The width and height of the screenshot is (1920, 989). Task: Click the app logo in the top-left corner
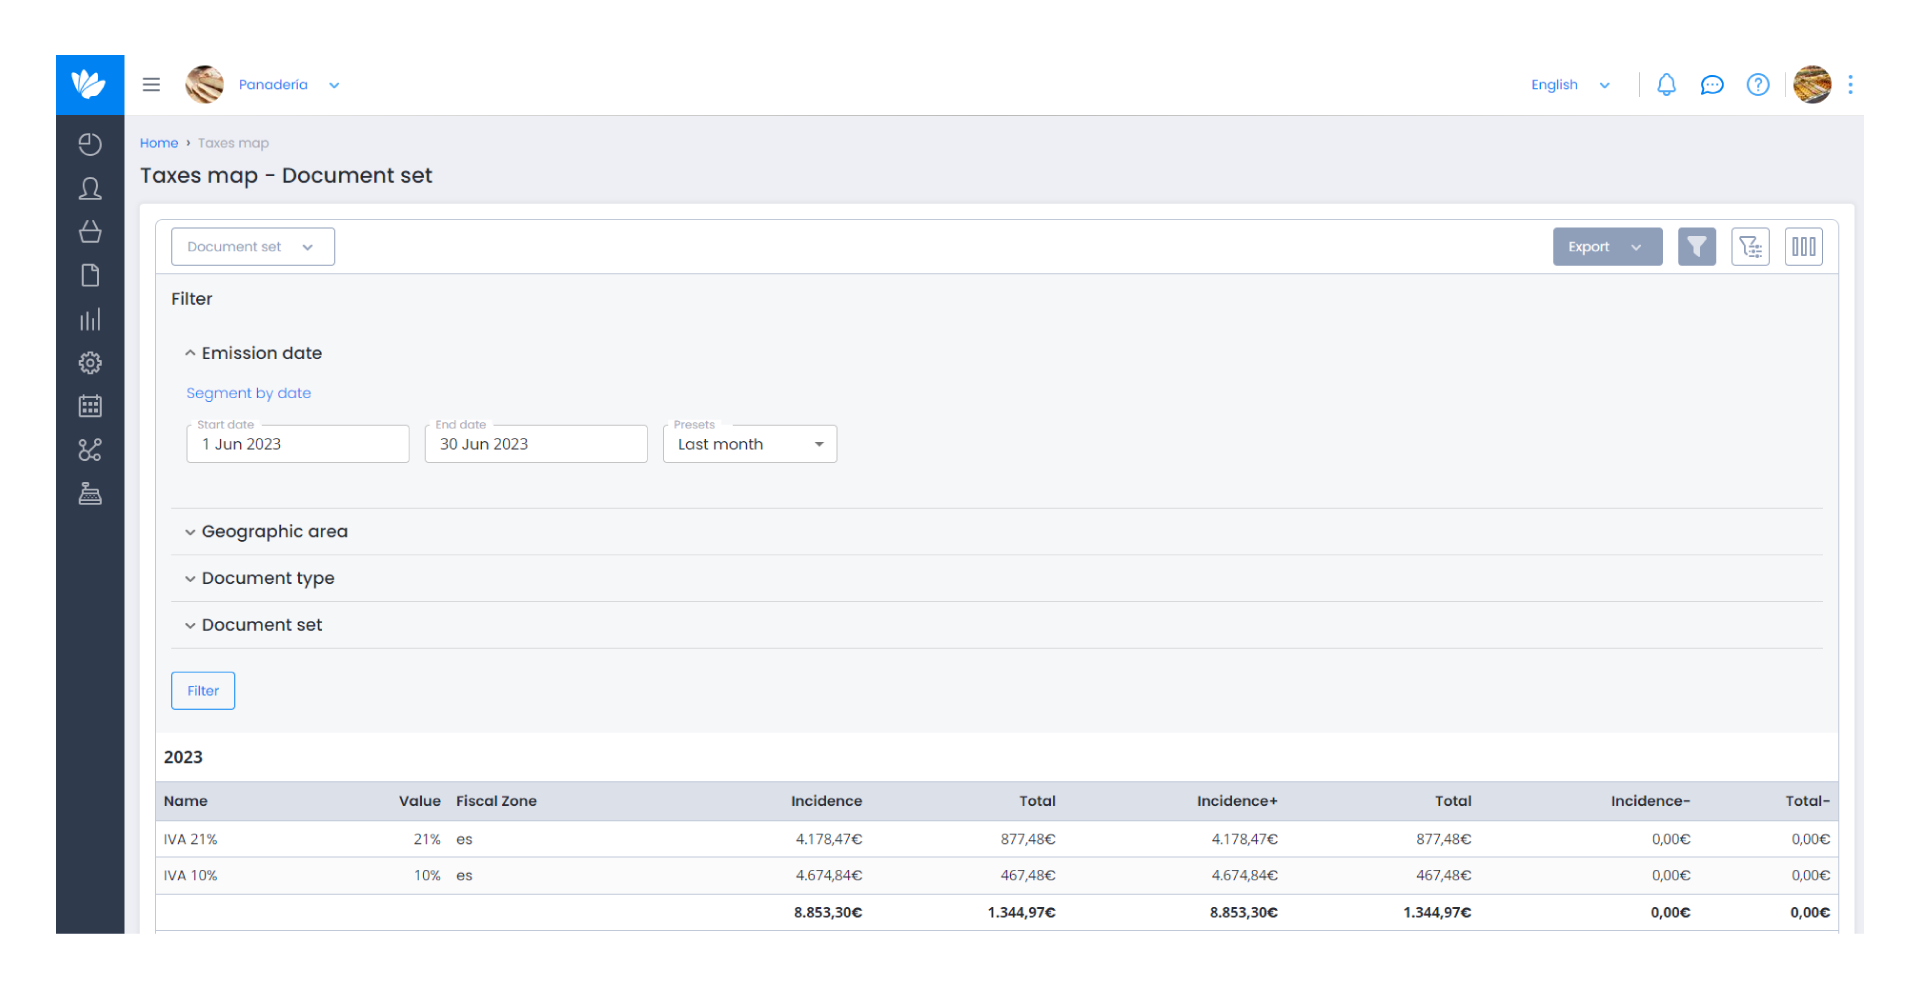pos(90,84)
